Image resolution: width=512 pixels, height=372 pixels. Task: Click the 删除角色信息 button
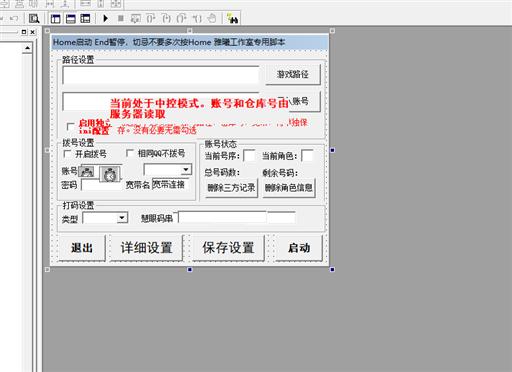coord(289,188)
